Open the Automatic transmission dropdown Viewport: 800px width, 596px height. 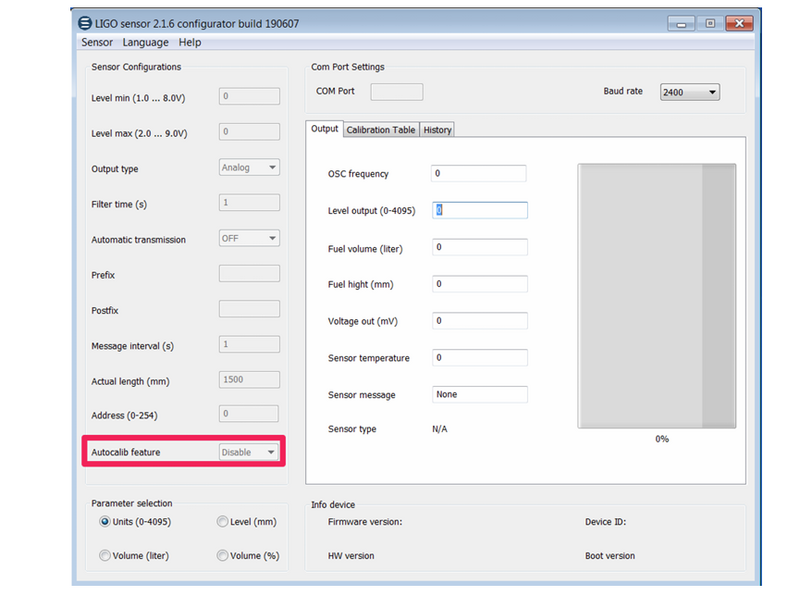click(x=249, y=238)
